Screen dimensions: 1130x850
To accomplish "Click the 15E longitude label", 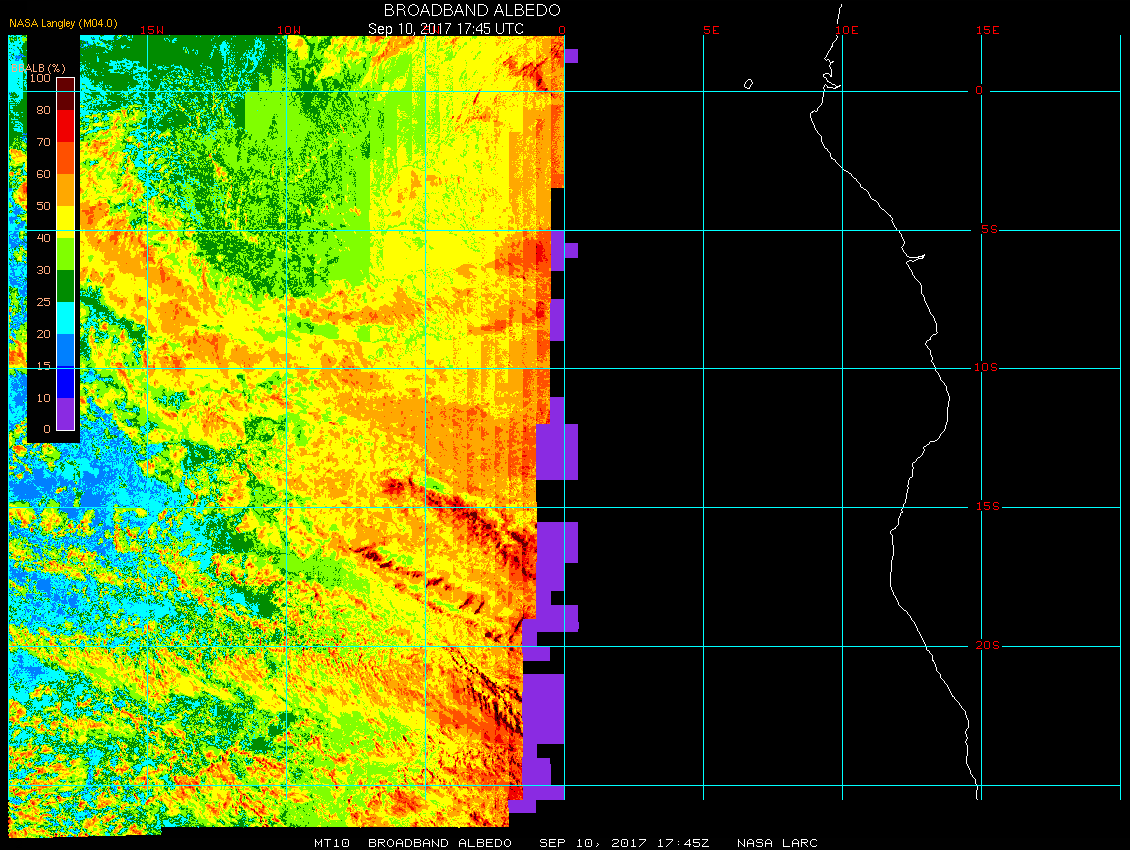I will click(x=987, y=30).
